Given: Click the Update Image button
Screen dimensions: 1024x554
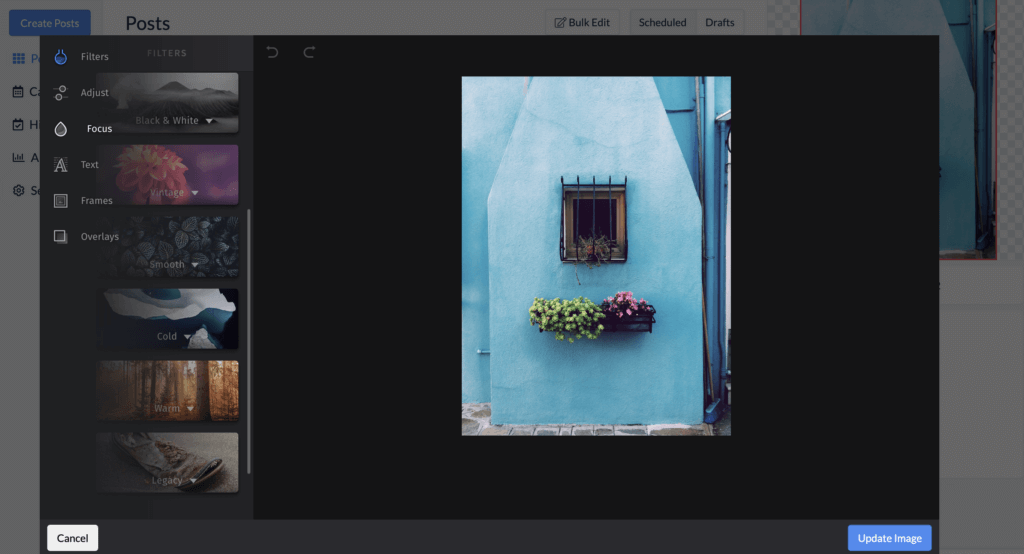Looking at the screenshot, I should (889, 538).
